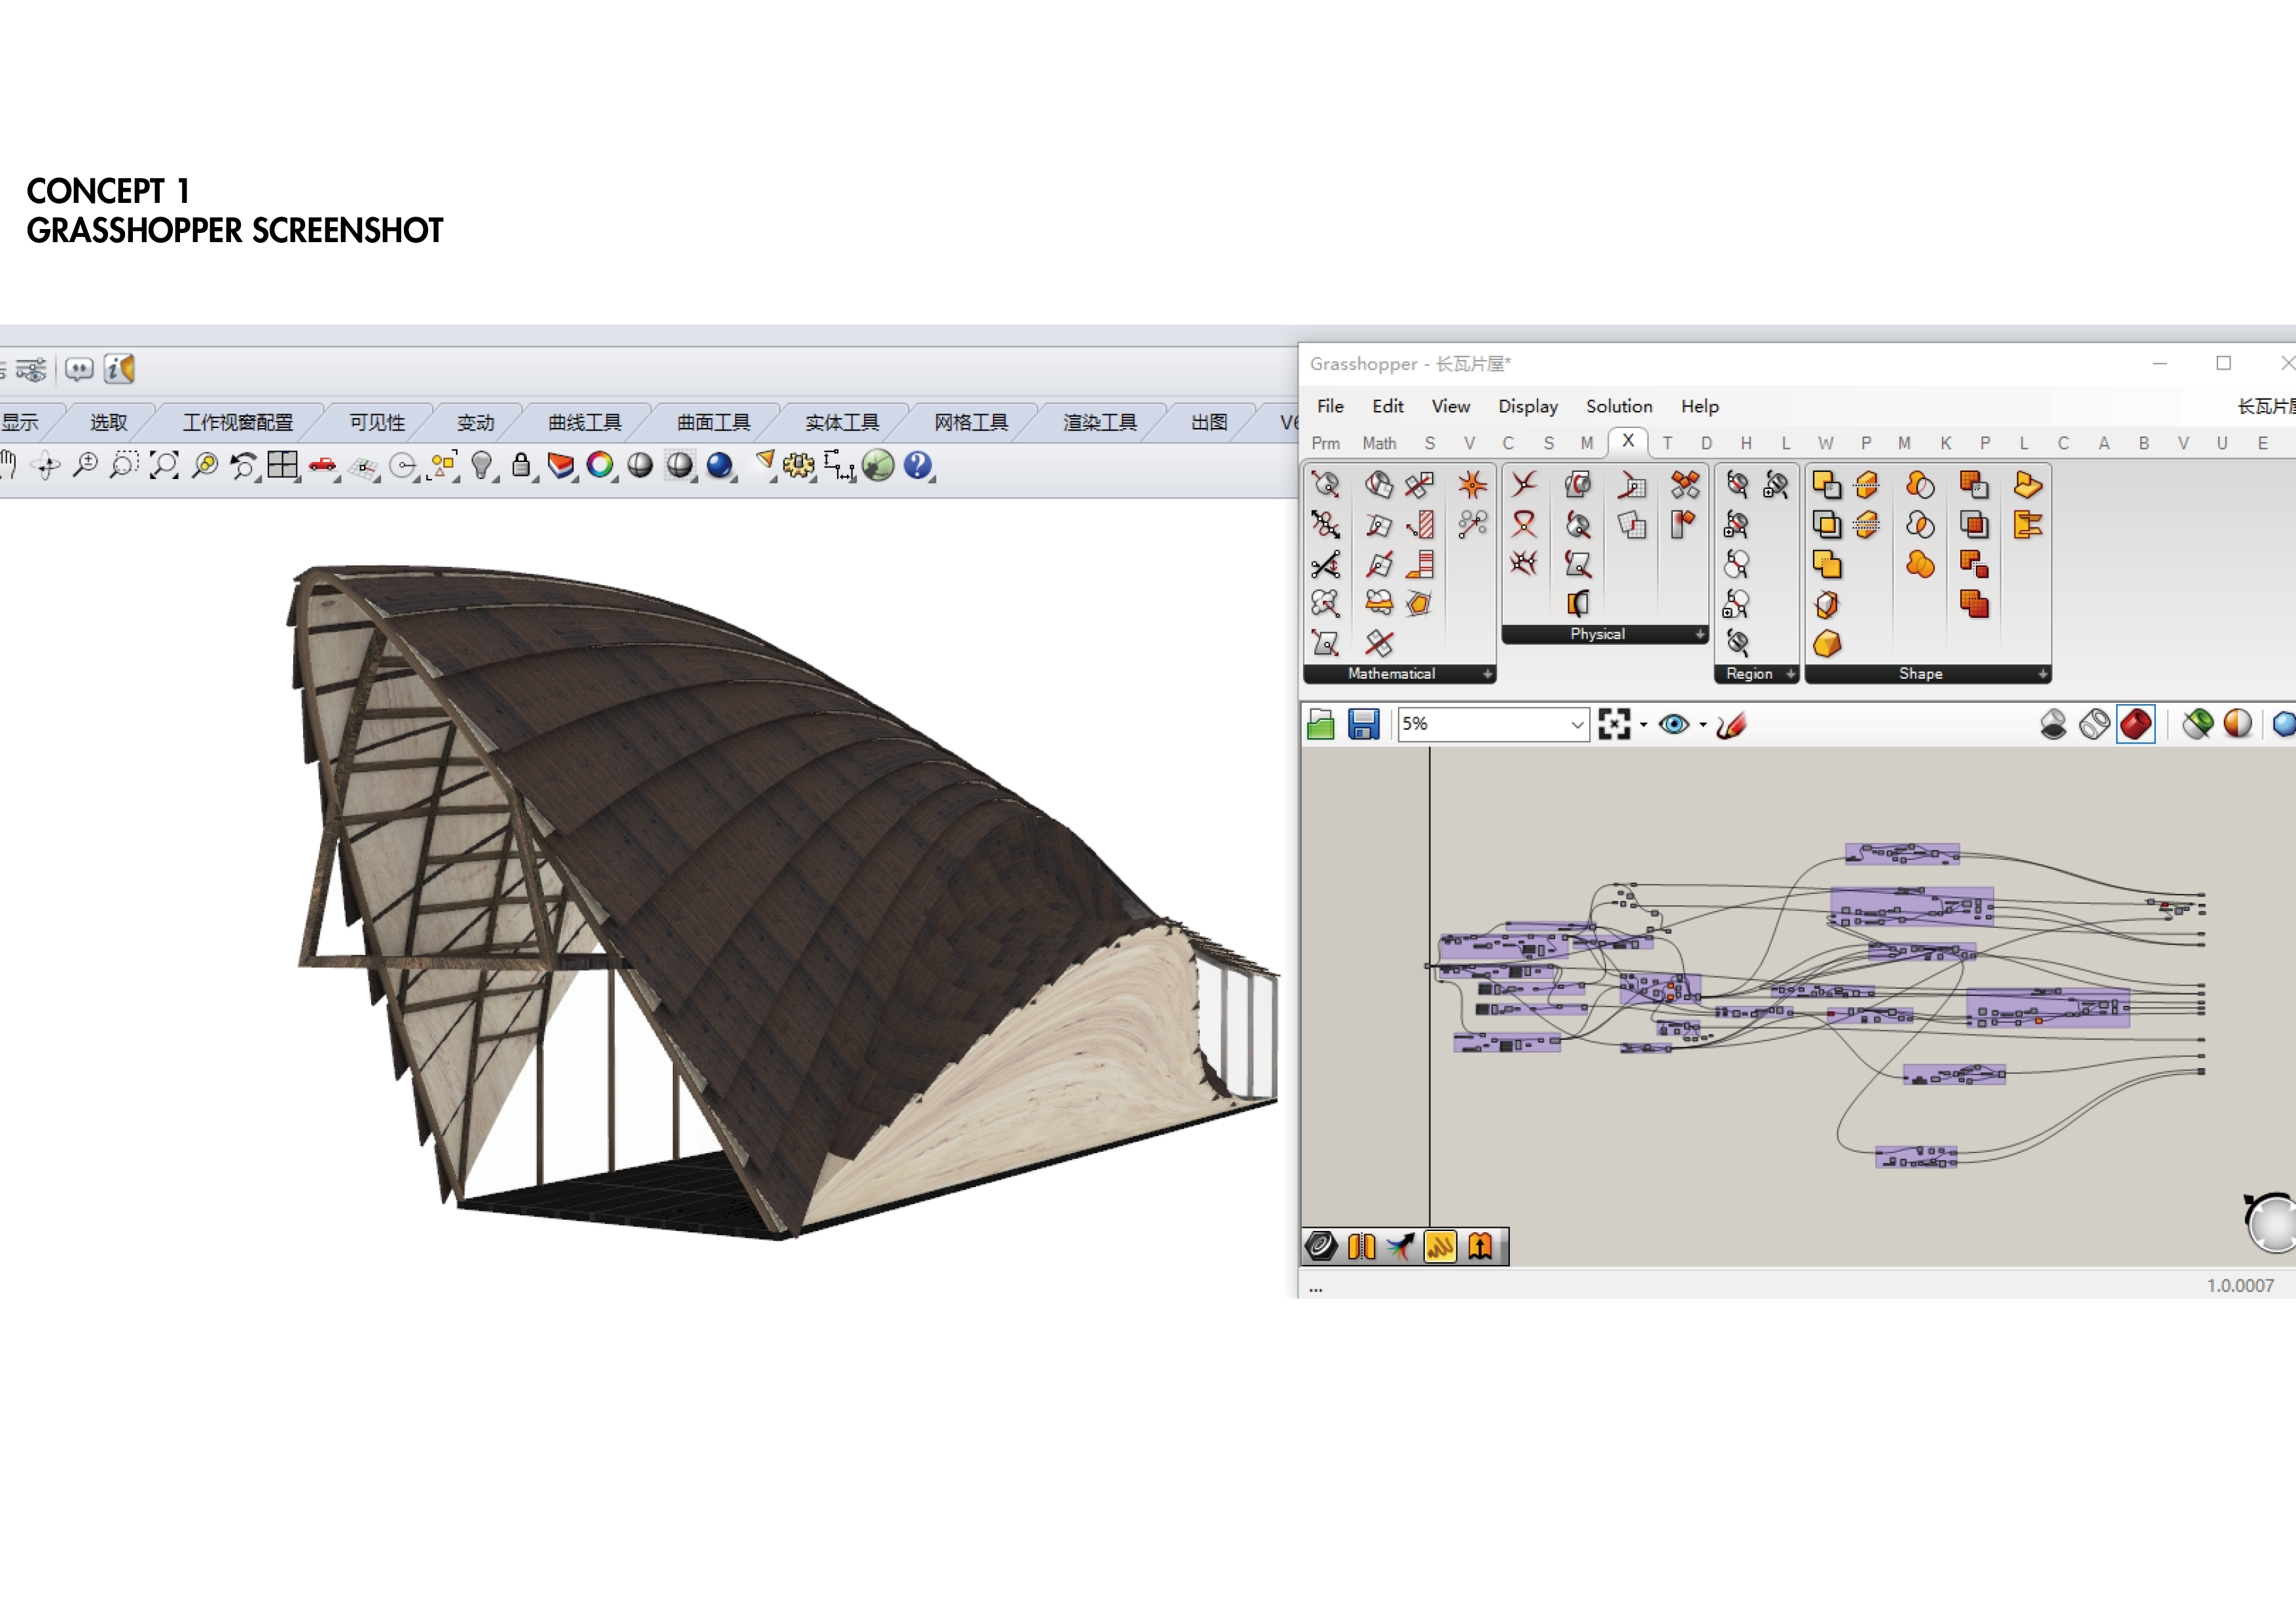Screen dimensions: 2296x1623
Task: Enable red shaded preview mode
Action: pos(2135,724)
